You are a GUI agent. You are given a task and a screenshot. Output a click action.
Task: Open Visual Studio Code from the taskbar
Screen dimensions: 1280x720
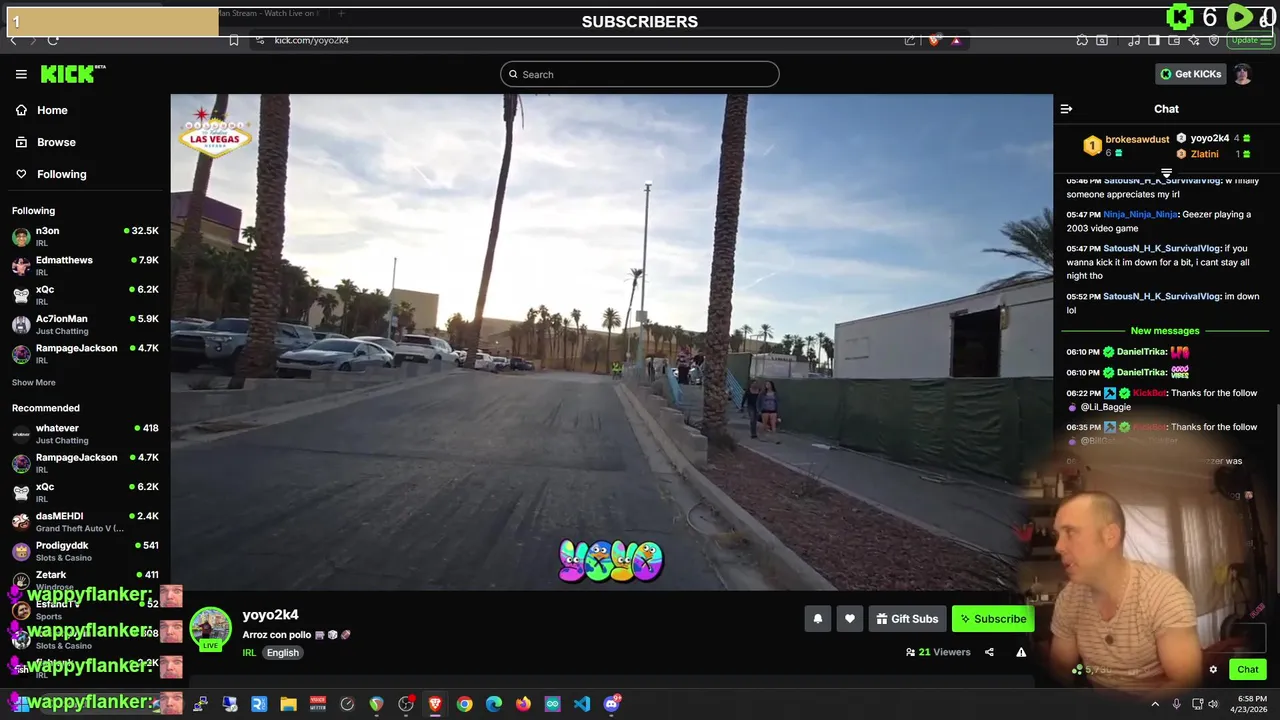(x=582, y=704)
